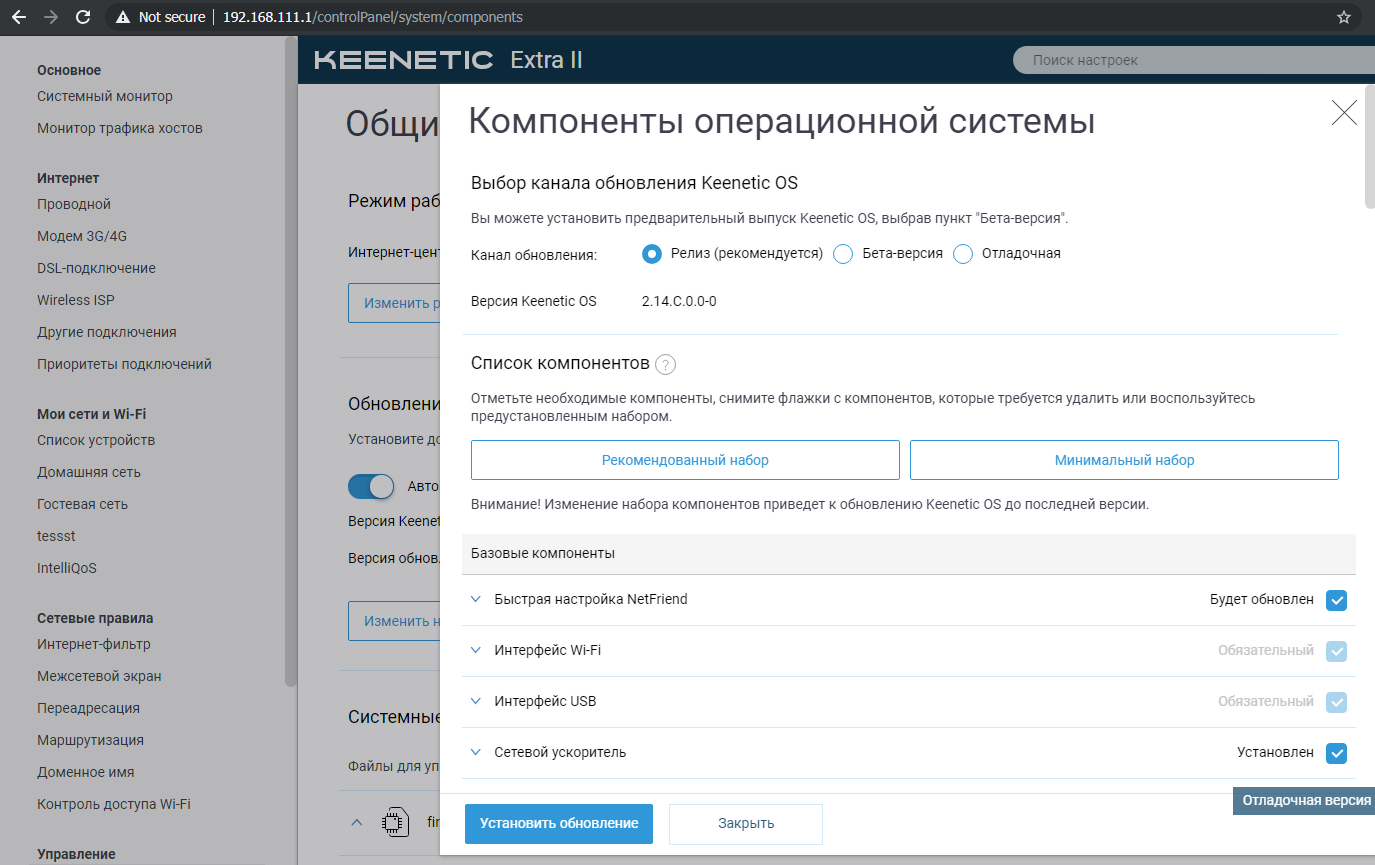Apply the Минимальный набор preset
The image size is (1375, 865).
pos(1124,460)
